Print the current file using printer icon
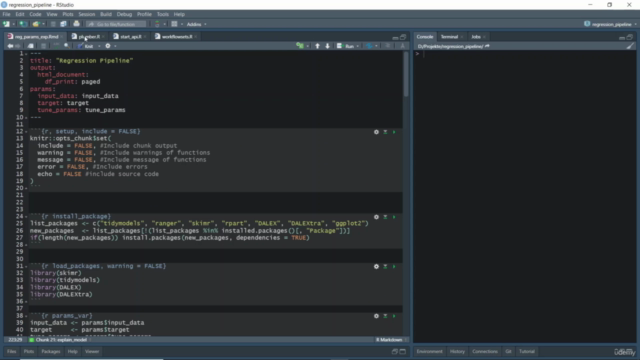The height and width of the screenshot is (360, 640). 76,24
